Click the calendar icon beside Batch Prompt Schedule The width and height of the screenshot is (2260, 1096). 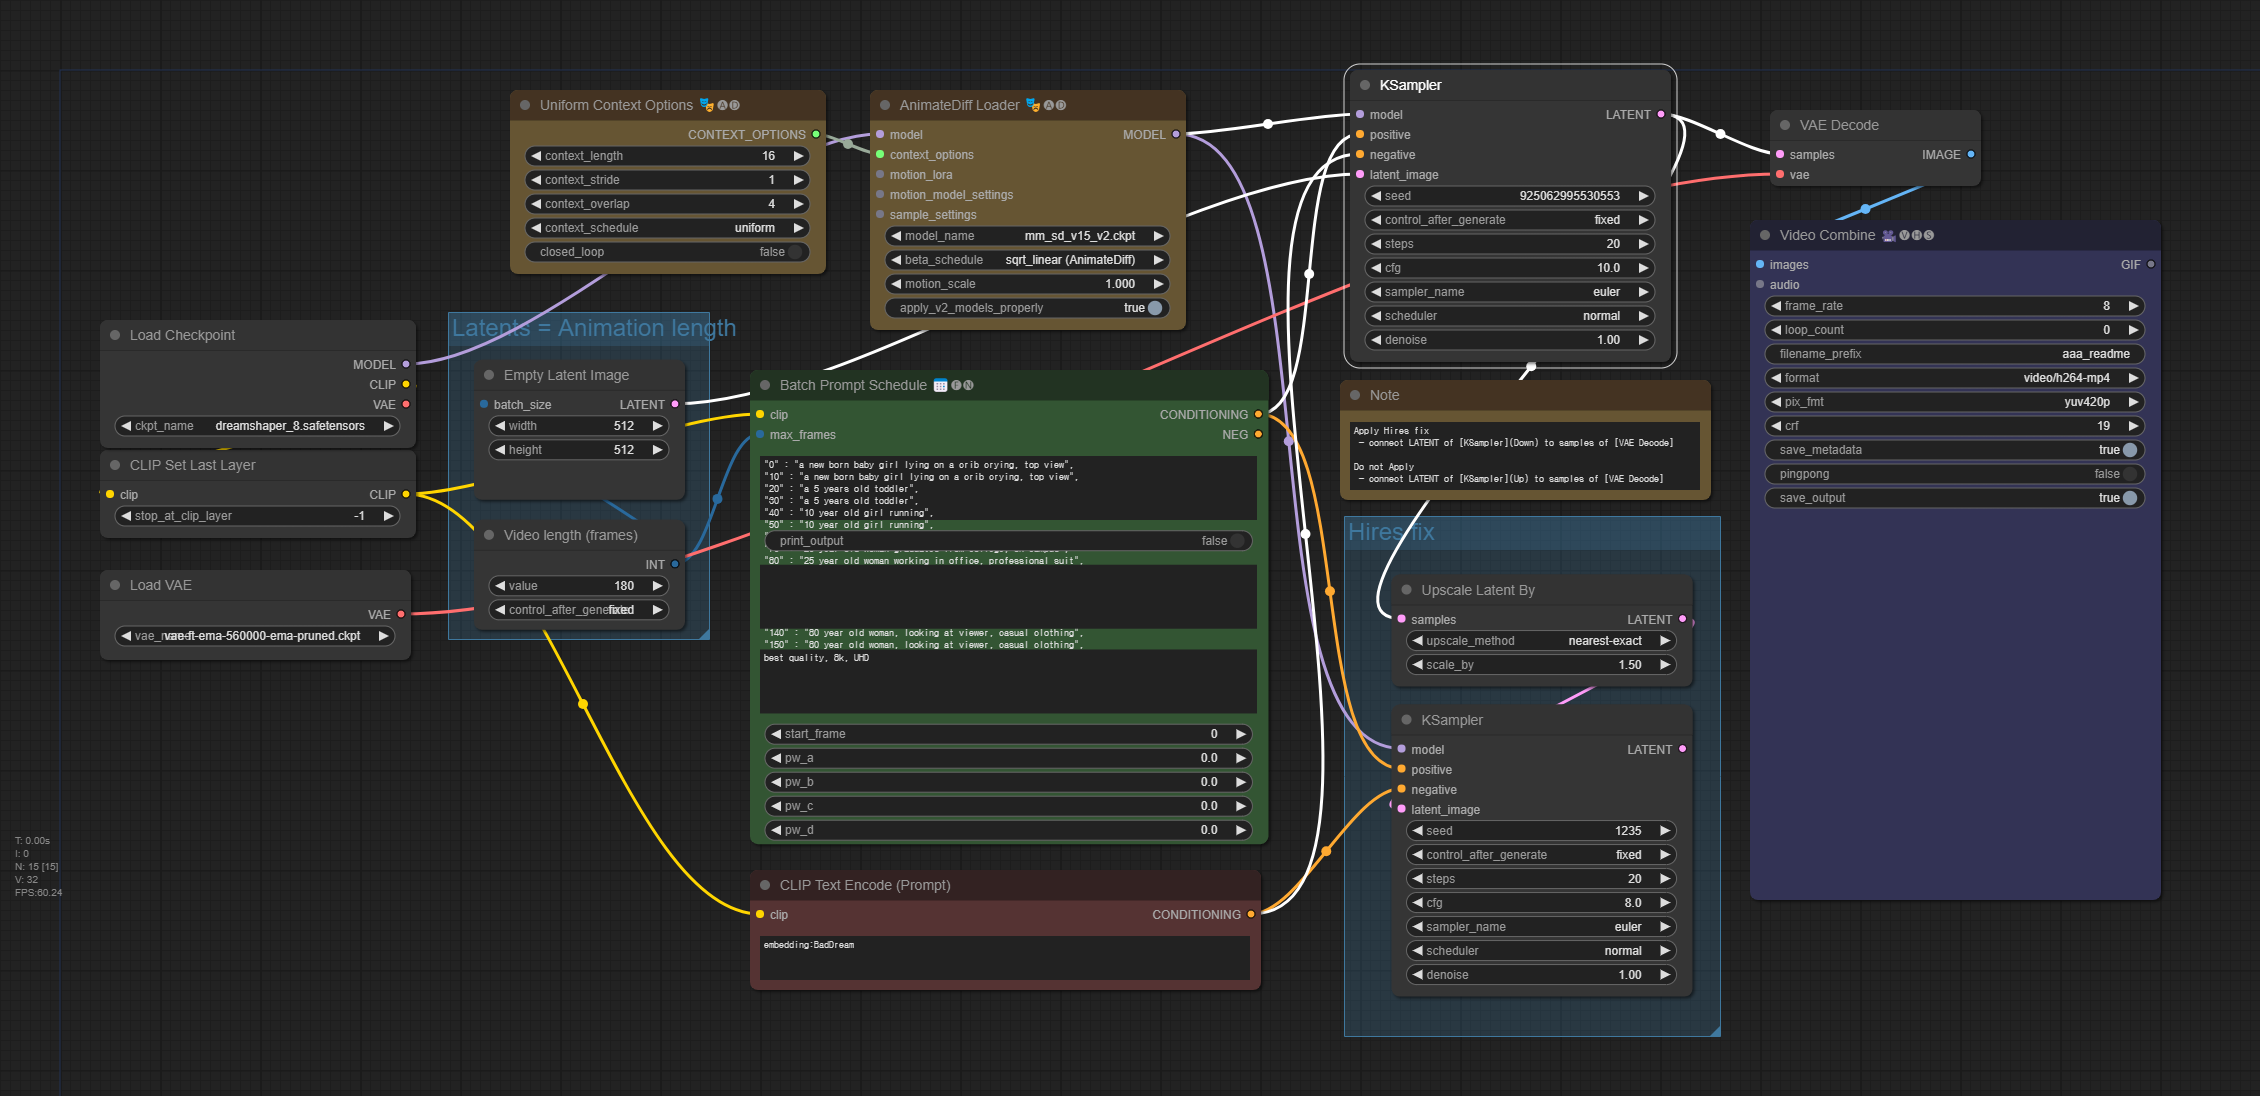pyautogui.click(x=940, y=385)
